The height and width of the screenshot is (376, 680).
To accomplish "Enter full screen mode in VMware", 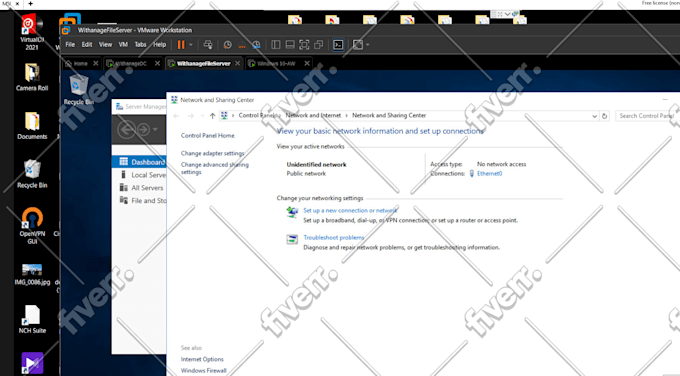I will [x=304, y=45].
